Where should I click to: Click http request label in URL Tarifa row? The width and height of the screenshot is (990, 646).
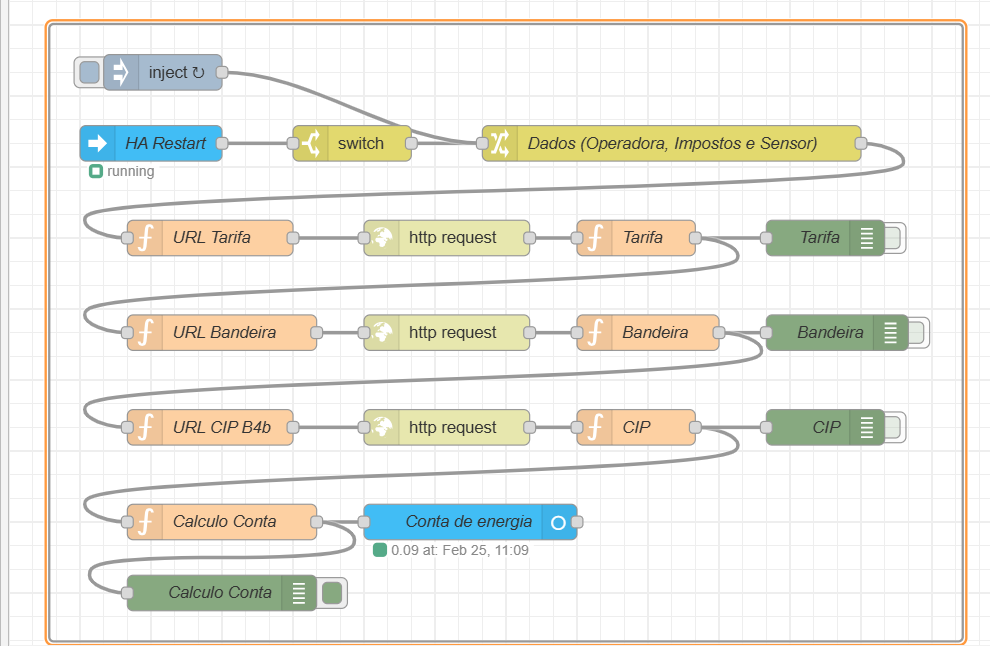(453, 237)
